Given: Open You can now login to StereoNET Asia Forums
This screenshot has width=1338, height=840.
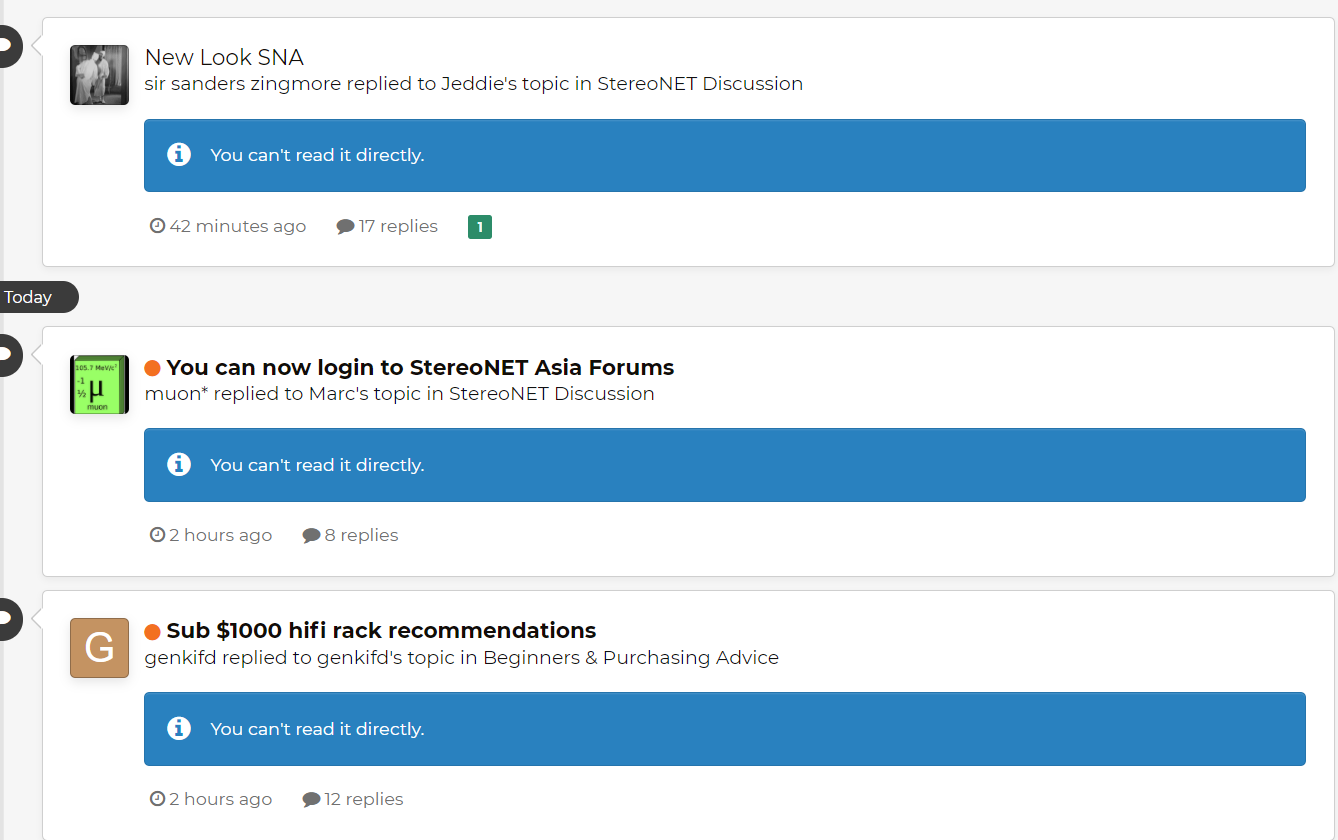Looking at the screenshot, I should pos(420,367).
